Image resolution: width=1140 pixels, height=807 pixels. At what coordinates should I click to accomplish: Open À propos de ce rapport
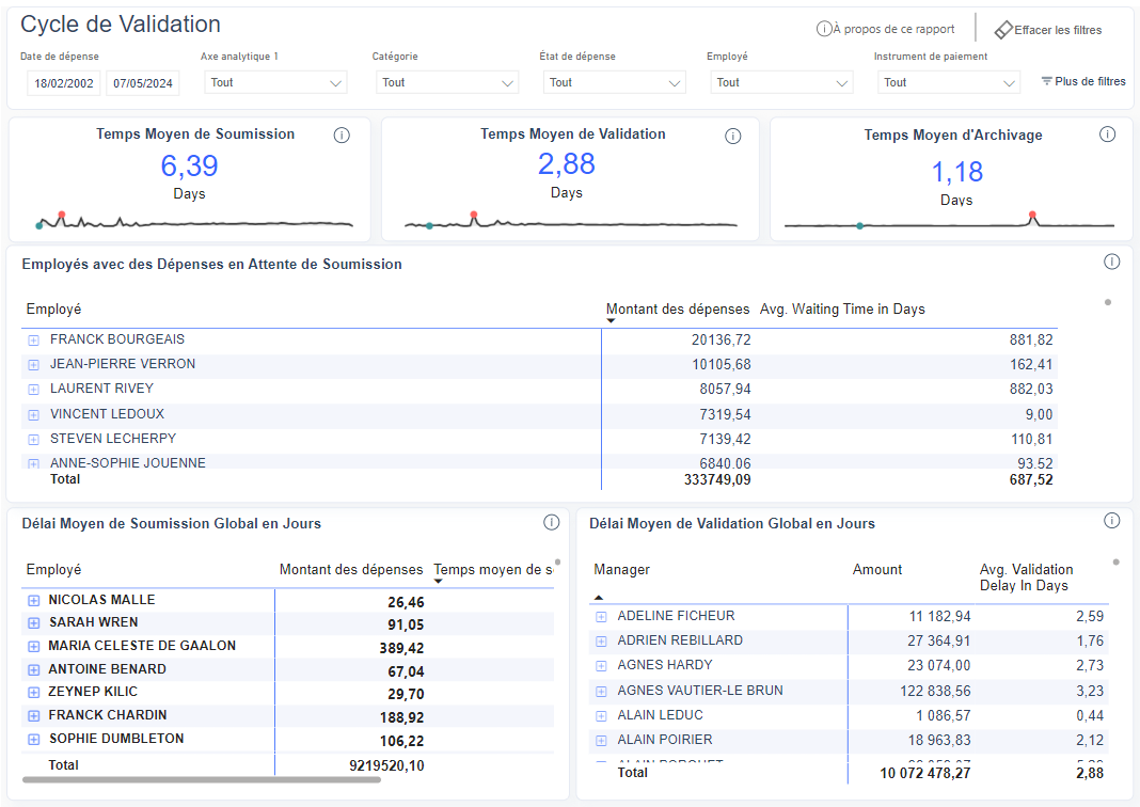coord(885,30)
